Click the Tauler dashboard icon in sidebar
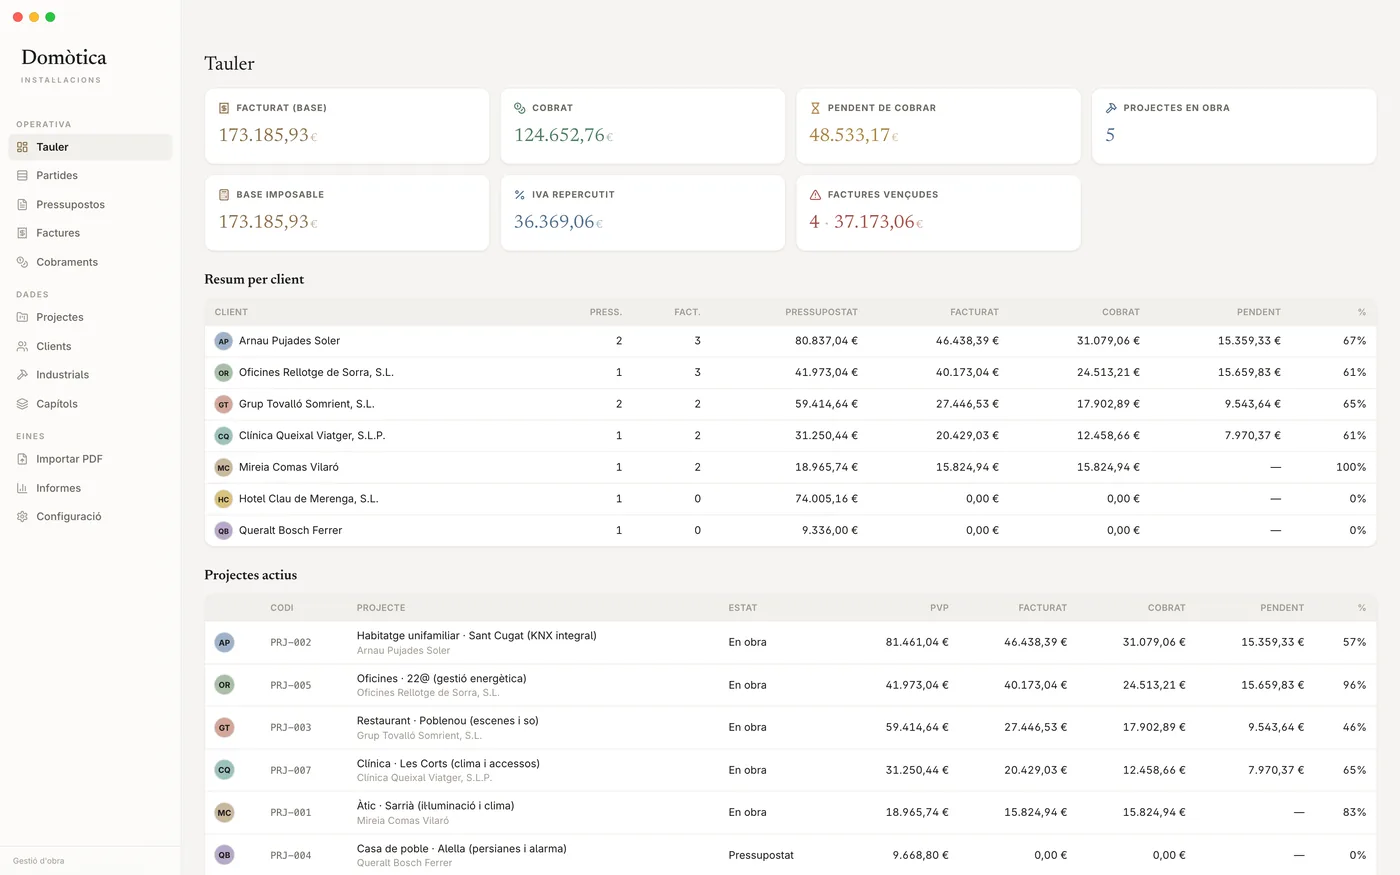The height and width of the screenshot is (875, 1400). click(x=22, y=147)
